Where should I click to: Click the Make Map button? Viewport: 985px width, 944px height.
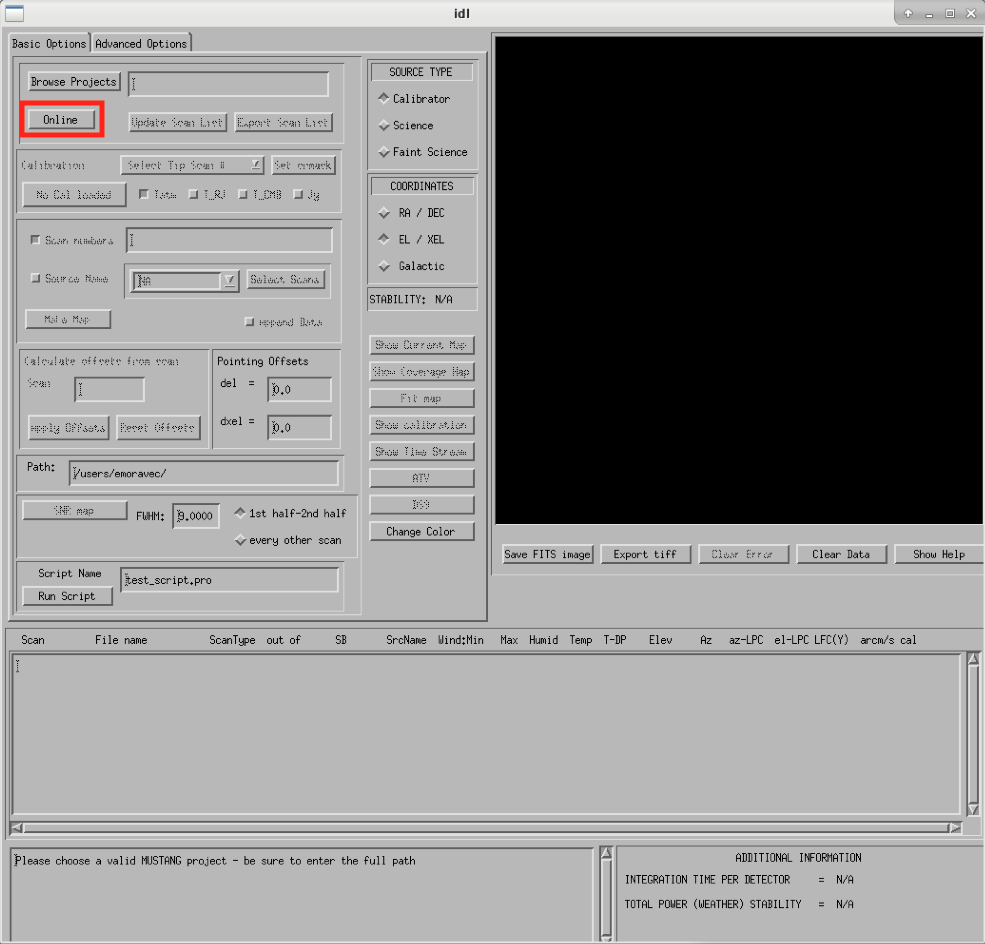pos(68,319)
